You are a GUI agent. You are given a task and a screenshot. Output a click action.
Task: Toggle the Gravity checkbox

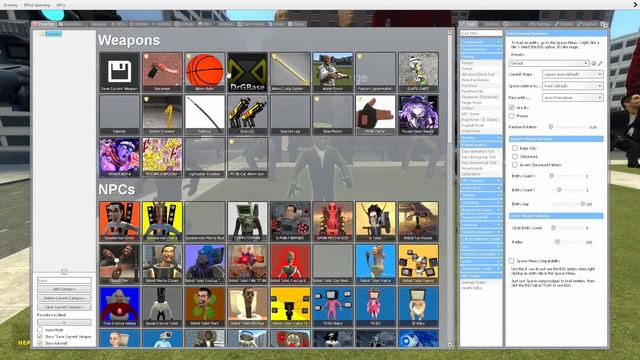pos(511,107)
